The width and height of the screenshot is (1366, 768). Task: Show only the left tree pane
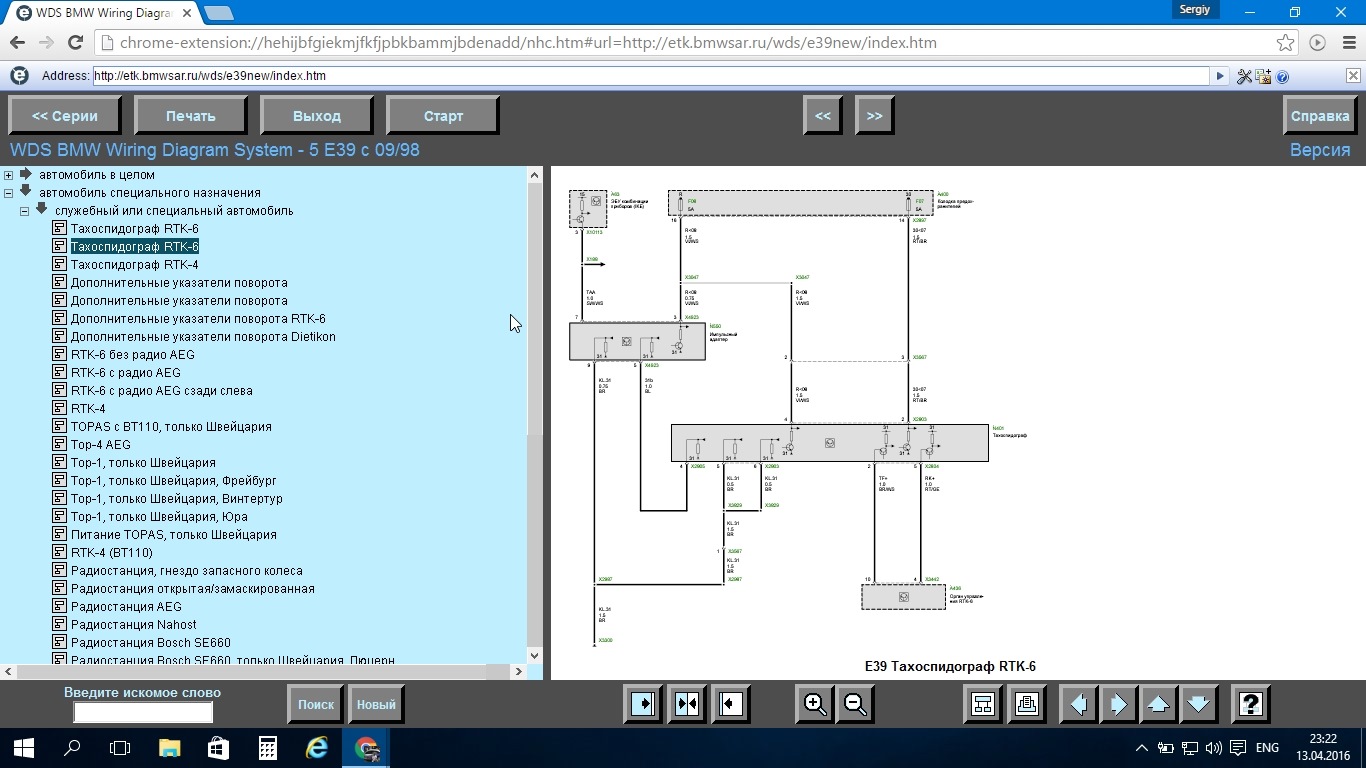tap(643, 704)
